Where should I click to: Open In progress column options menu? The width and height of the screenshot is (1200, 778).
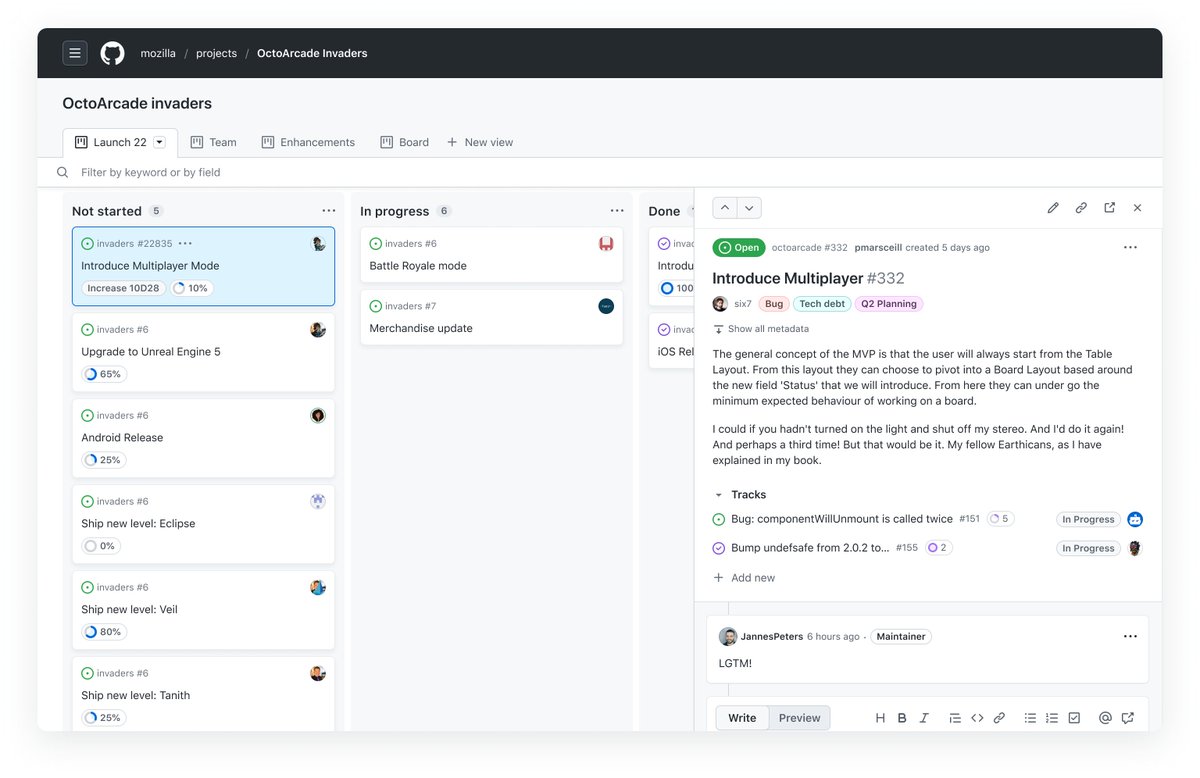point(618,211)
